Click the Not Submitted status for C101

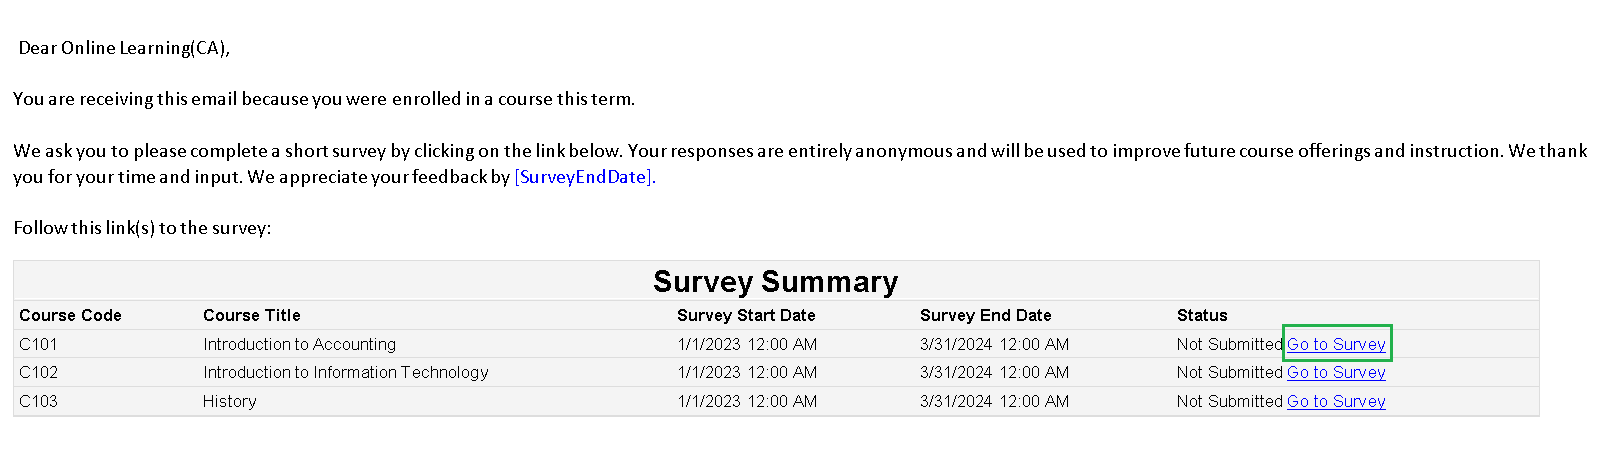[x=1229, y=344]
